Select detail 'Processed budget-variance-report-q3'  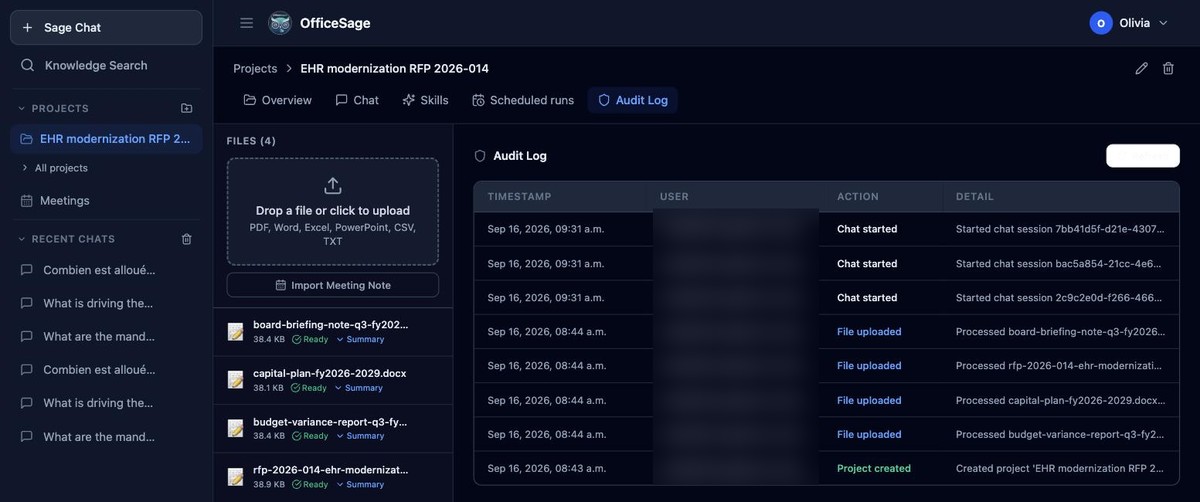(x=1060, y=435)
